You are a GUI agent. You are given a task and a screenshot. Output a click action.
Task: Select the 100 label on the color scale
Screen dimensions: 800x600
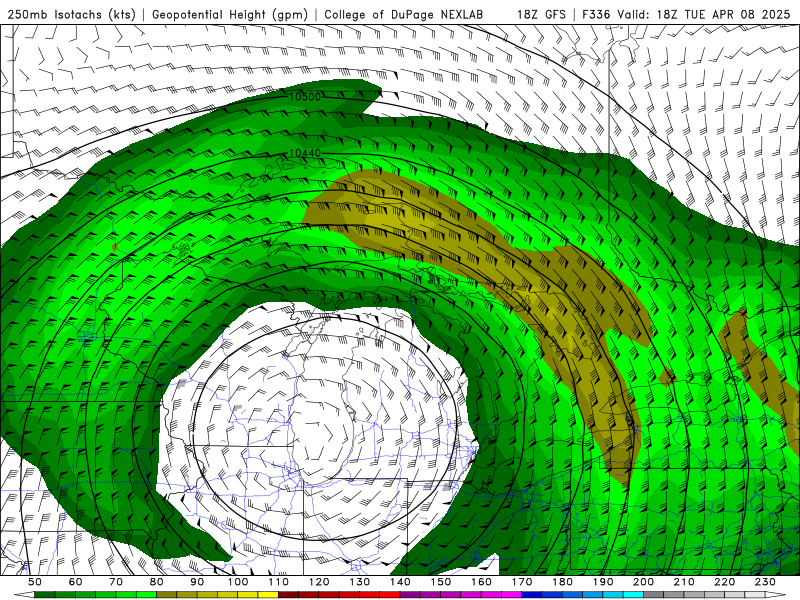pos(238,582)
